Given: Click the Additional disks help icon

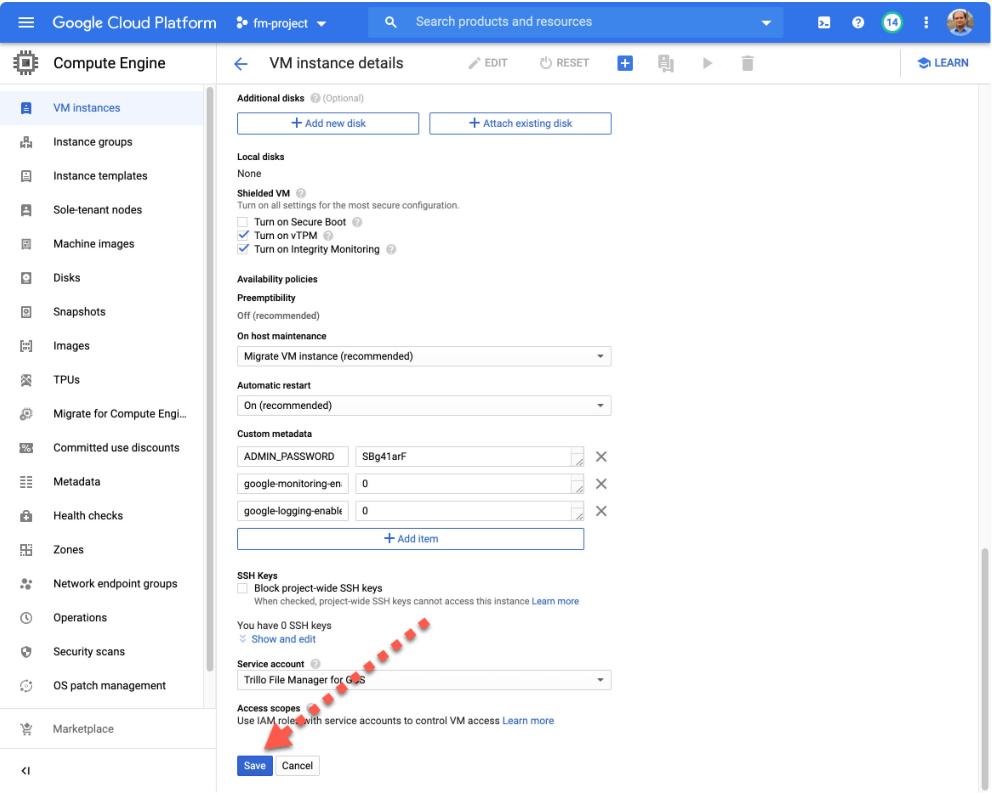Looking at the screenshot, I should pyautogui.click(x=315, y=98).
